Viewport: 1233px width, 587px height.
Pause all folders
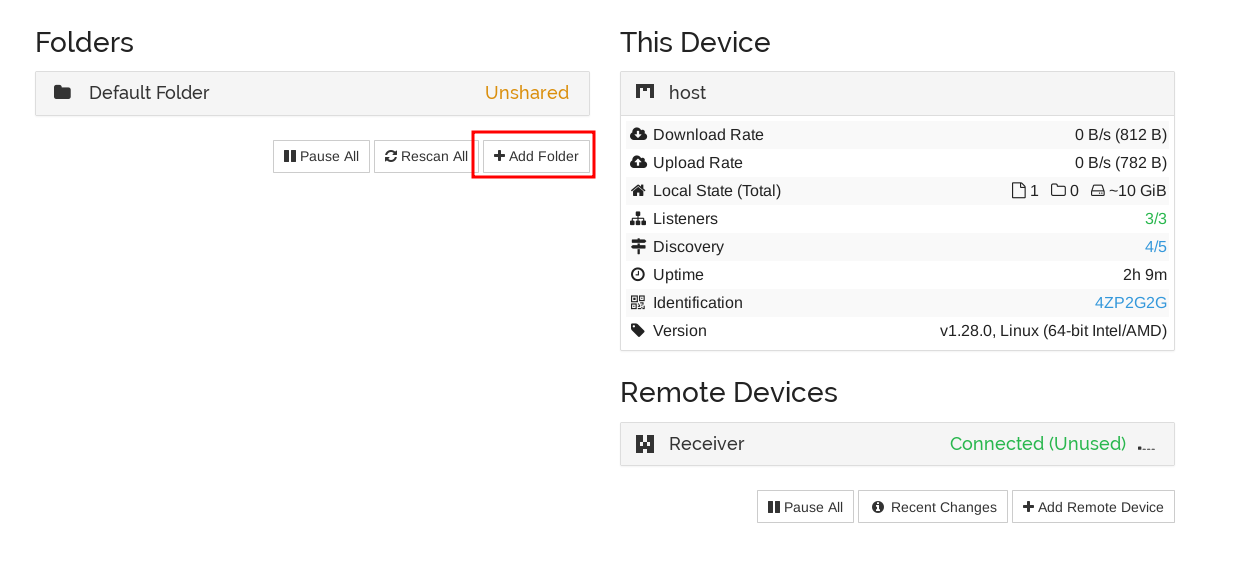tap(321, 157)
